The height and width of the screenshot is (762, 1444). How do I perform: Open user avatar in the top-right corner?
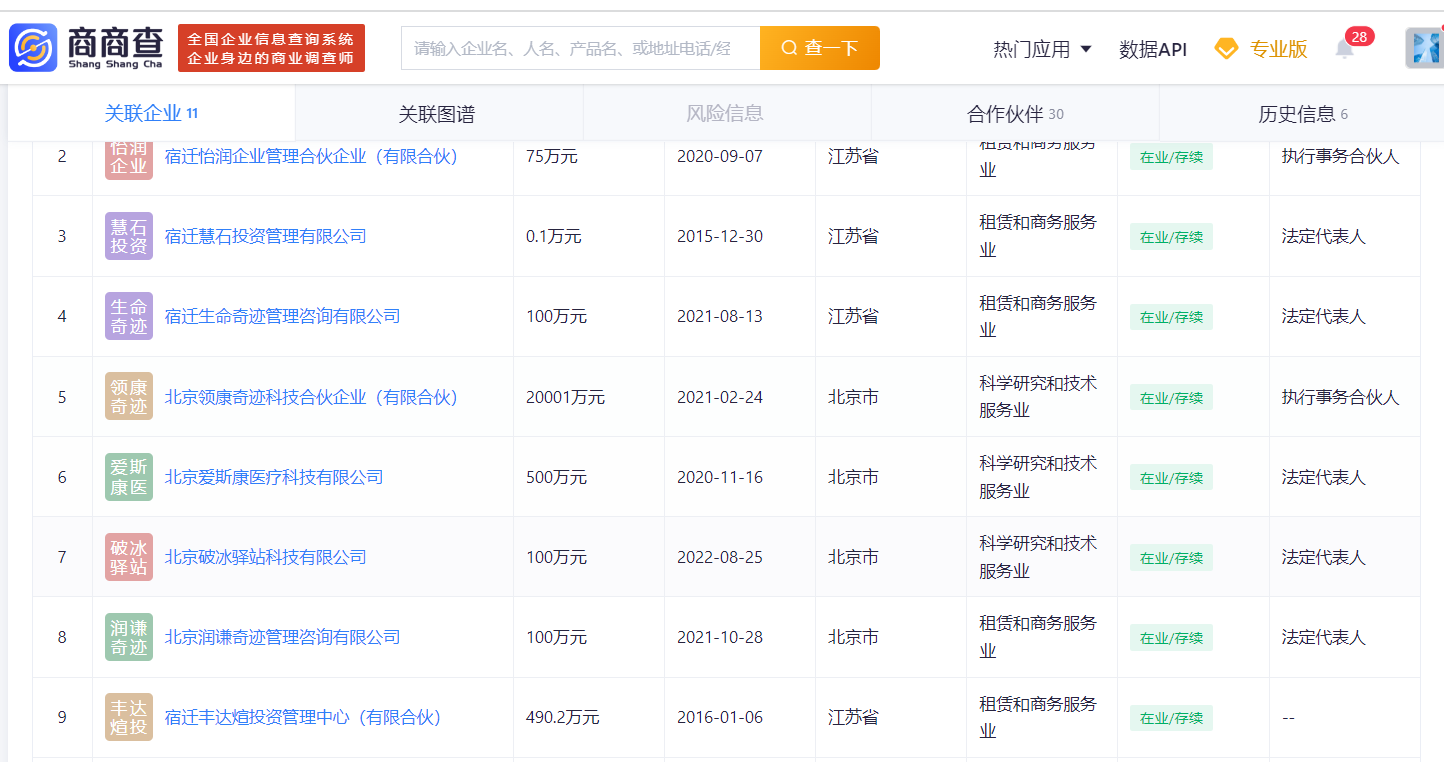pyautogui.click(x=1424, y=48)
